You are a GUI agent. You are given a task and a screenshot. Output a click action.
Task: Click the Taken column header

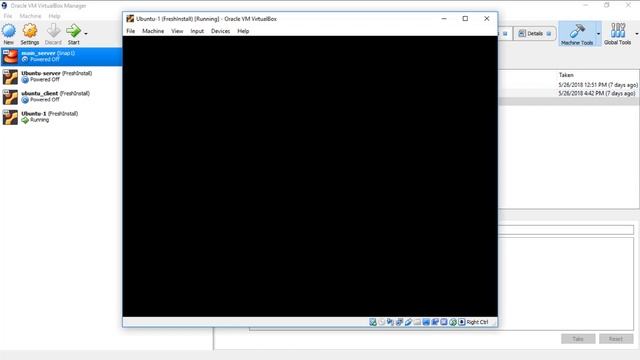[566, 75]
